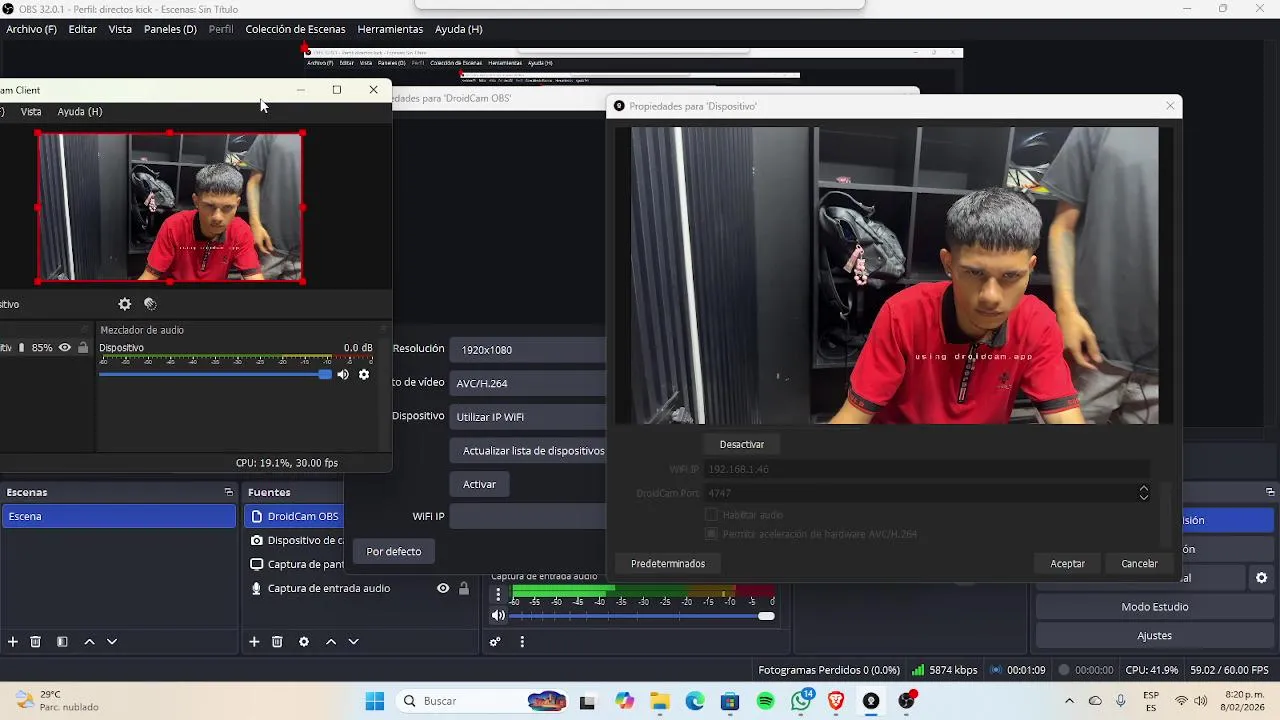Click Actualizar lista de dispositivos button

click(x=529, y=451)
